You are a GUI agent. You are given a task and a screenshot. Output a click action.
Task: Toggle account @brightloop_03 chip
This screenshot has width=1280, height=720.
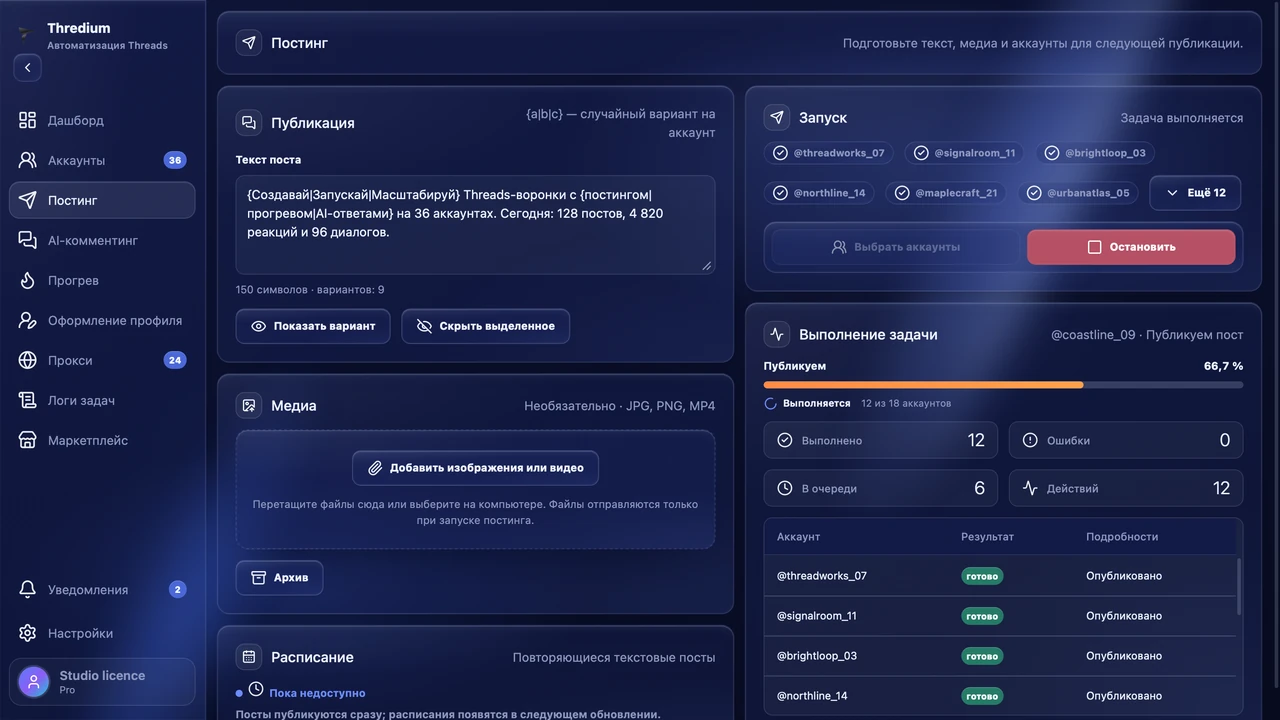coord(1096,153)
